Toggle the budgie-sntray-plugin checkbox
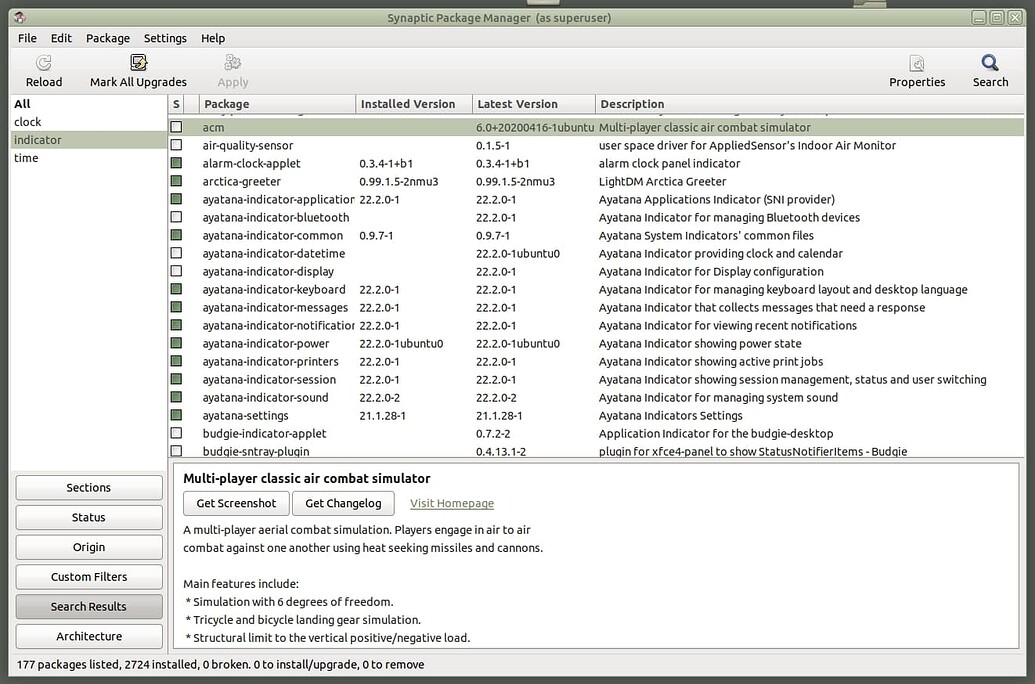Viewport: 1035px width, 684px height. point(176,451)
